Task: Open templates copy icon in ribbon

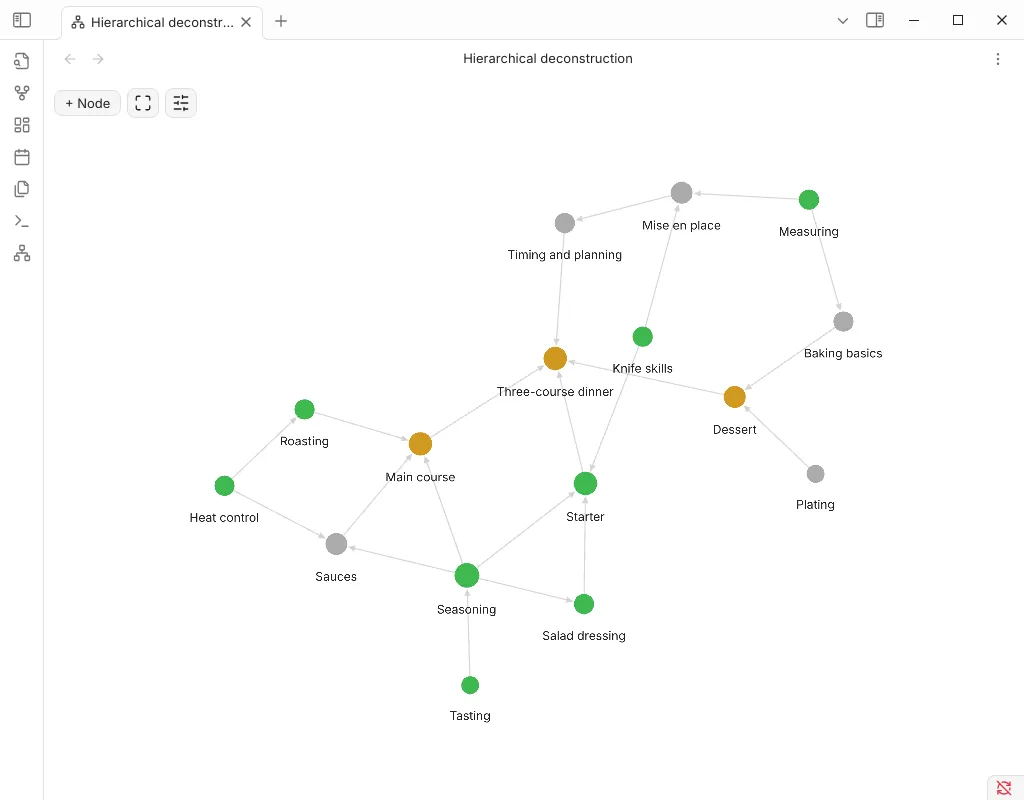Action: (22, 189)
